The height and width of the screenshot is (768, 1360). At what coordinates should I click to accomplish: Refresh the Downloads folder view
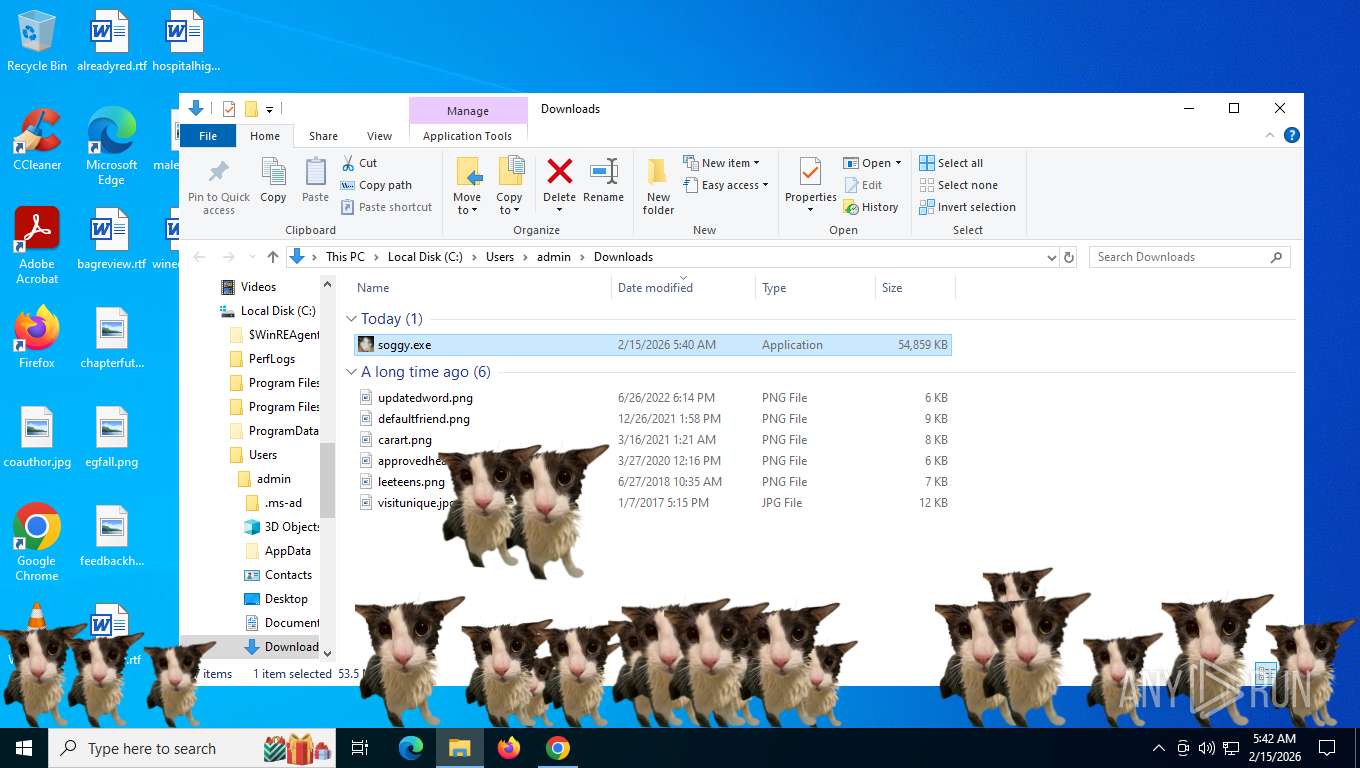click(1069, 257)
